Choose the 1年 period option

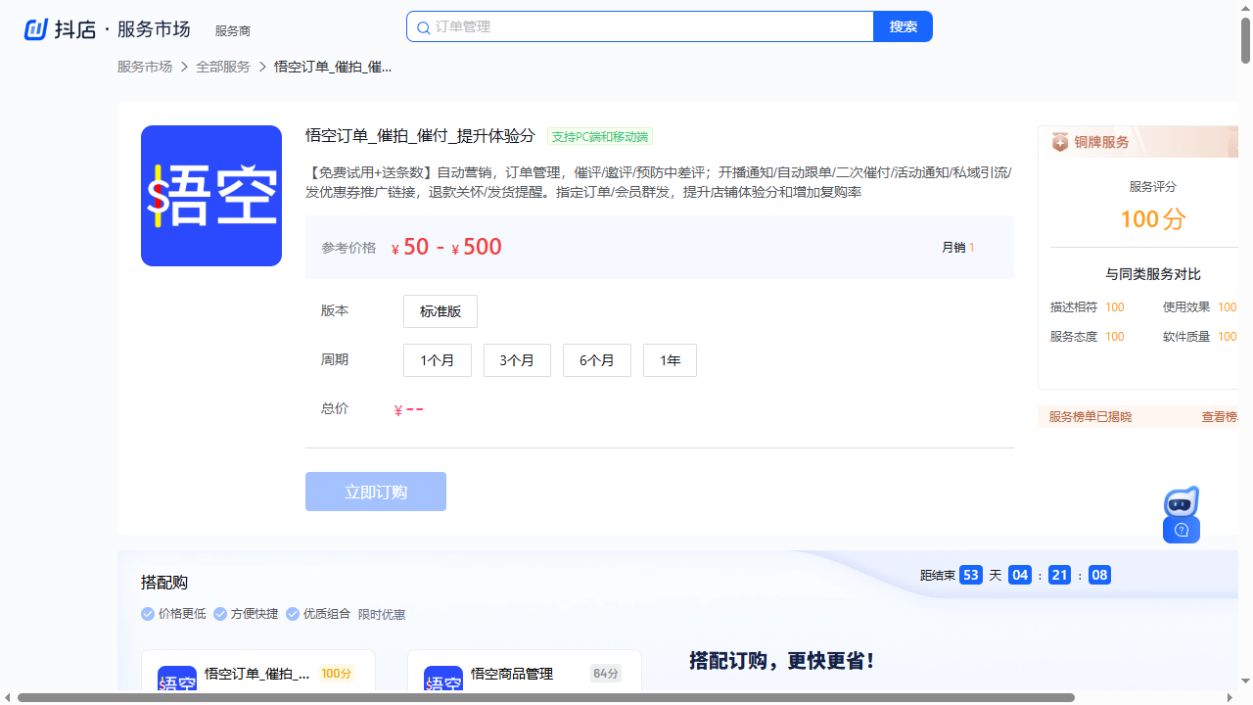coord(670,360)
